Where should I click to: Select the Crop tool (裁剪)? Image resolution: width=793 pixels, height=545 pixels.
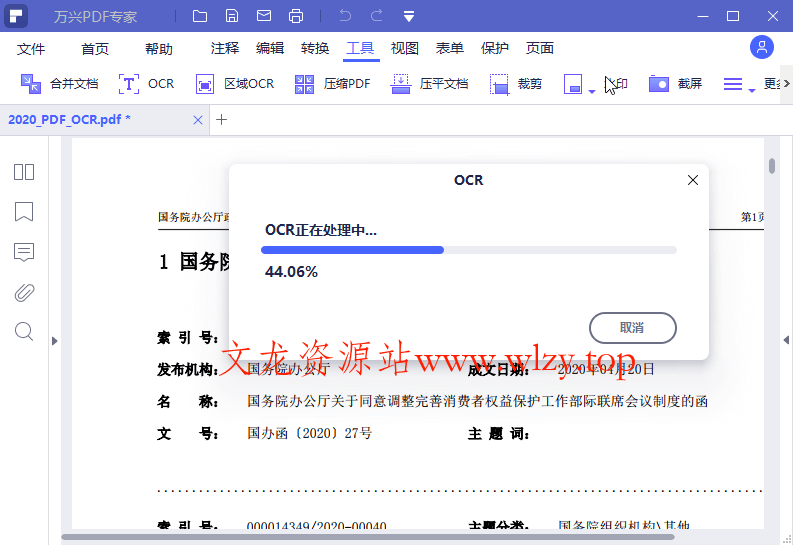point(516,84)
